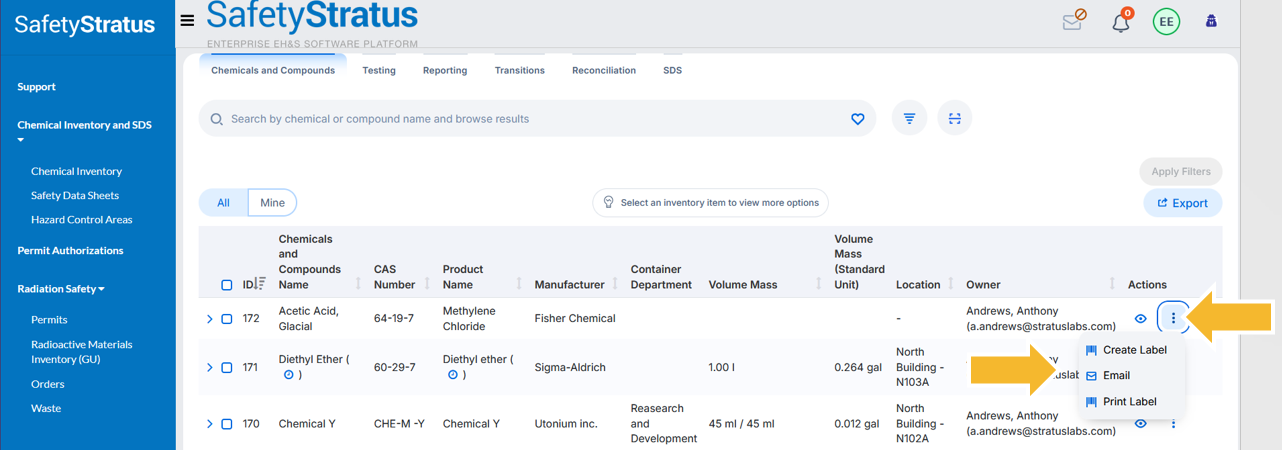
Task: Open Waste in the sidebar
Action: (46, 408)
